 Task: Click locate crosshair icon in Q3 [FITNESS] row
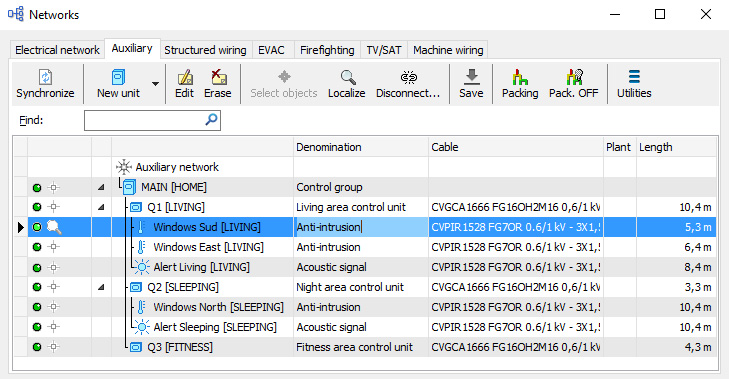53,347
